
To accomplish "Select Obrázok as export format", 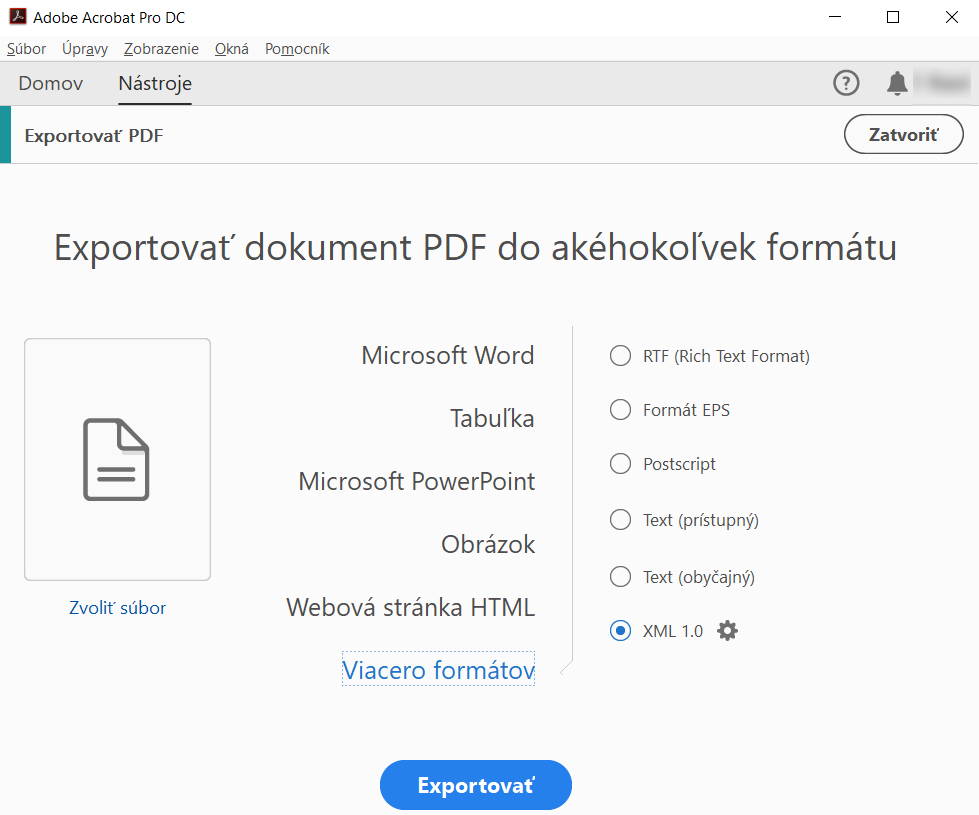I will [488, 544].
